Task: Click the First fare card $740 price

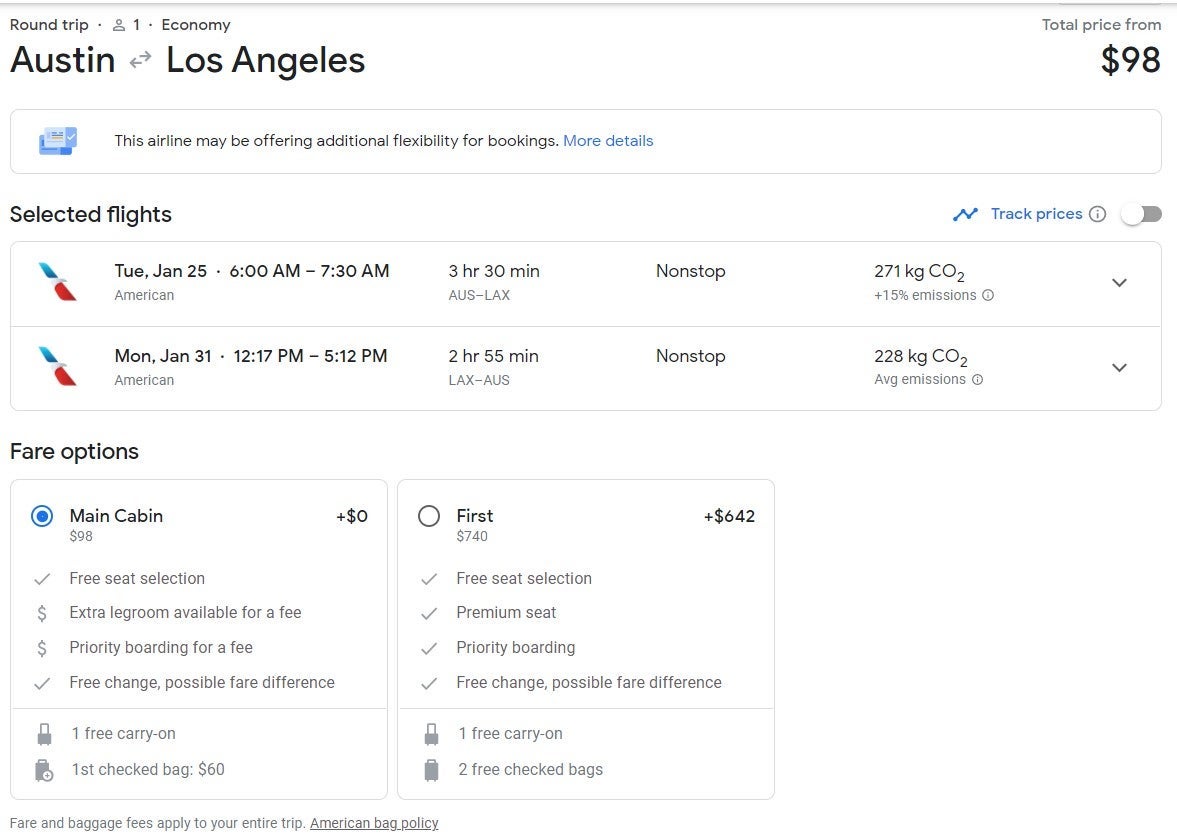Action: tap(472, 537)
